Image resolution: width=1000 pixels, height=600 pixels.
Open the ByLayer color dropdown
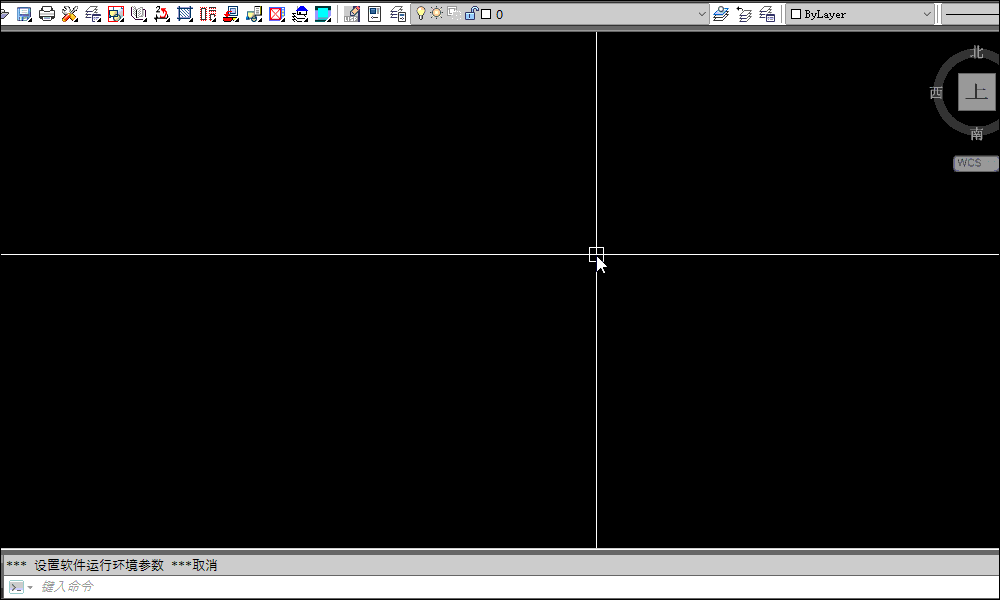click(927, 14)
